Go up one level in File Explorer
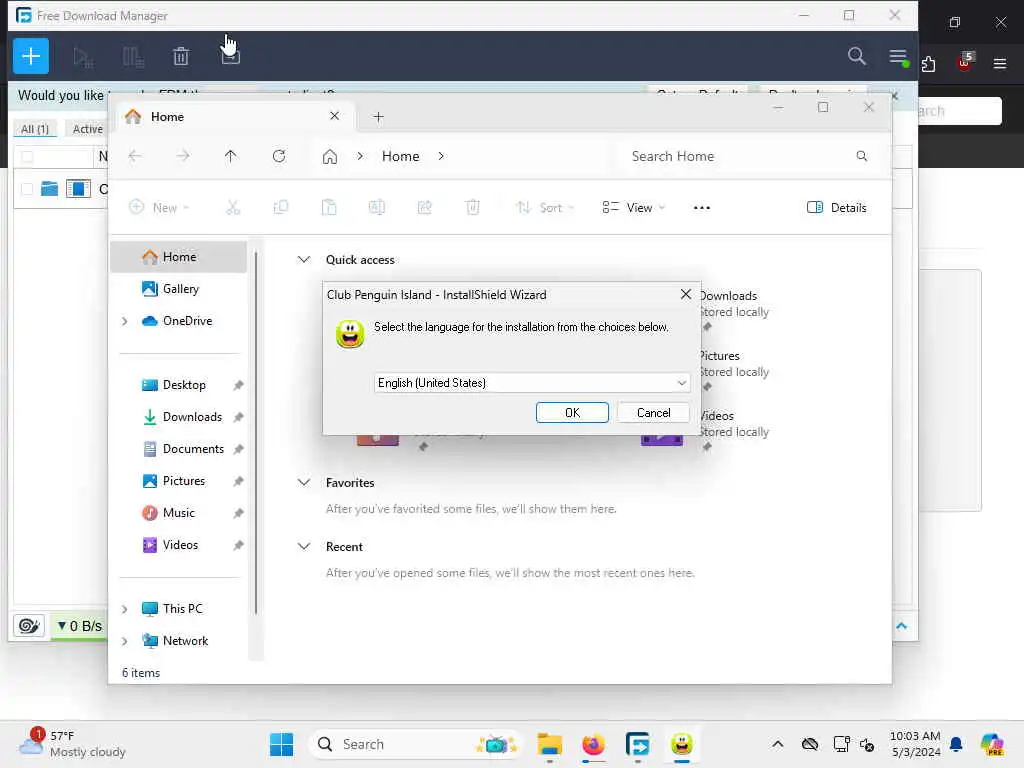This screenshot has height=768, width=1024. click(231, 156)
